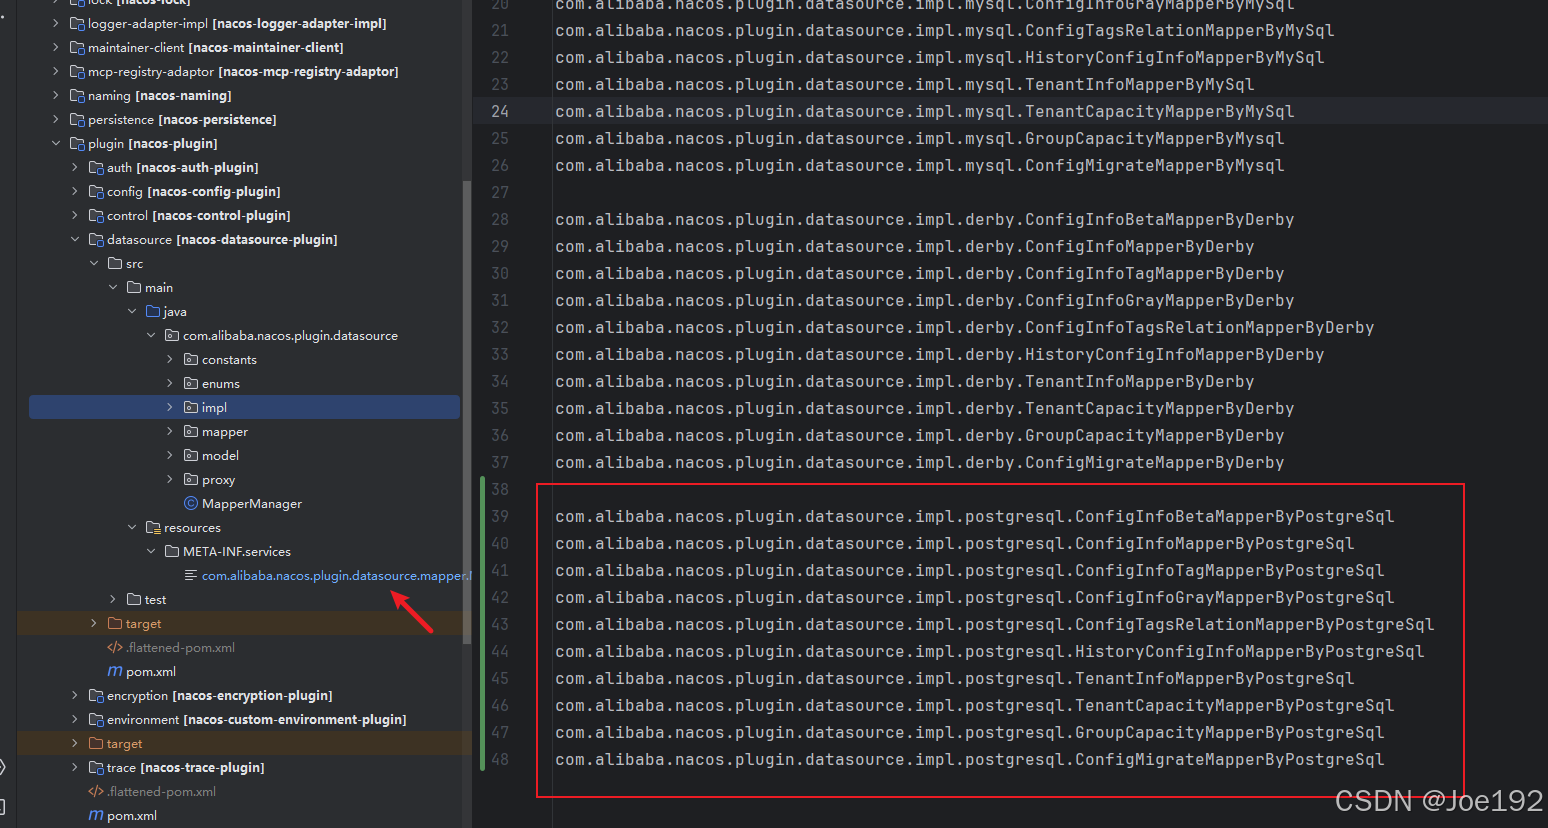1548x828 pixels.
Task: Select the MapperManager class in the tree
Action: click(252, 503)
